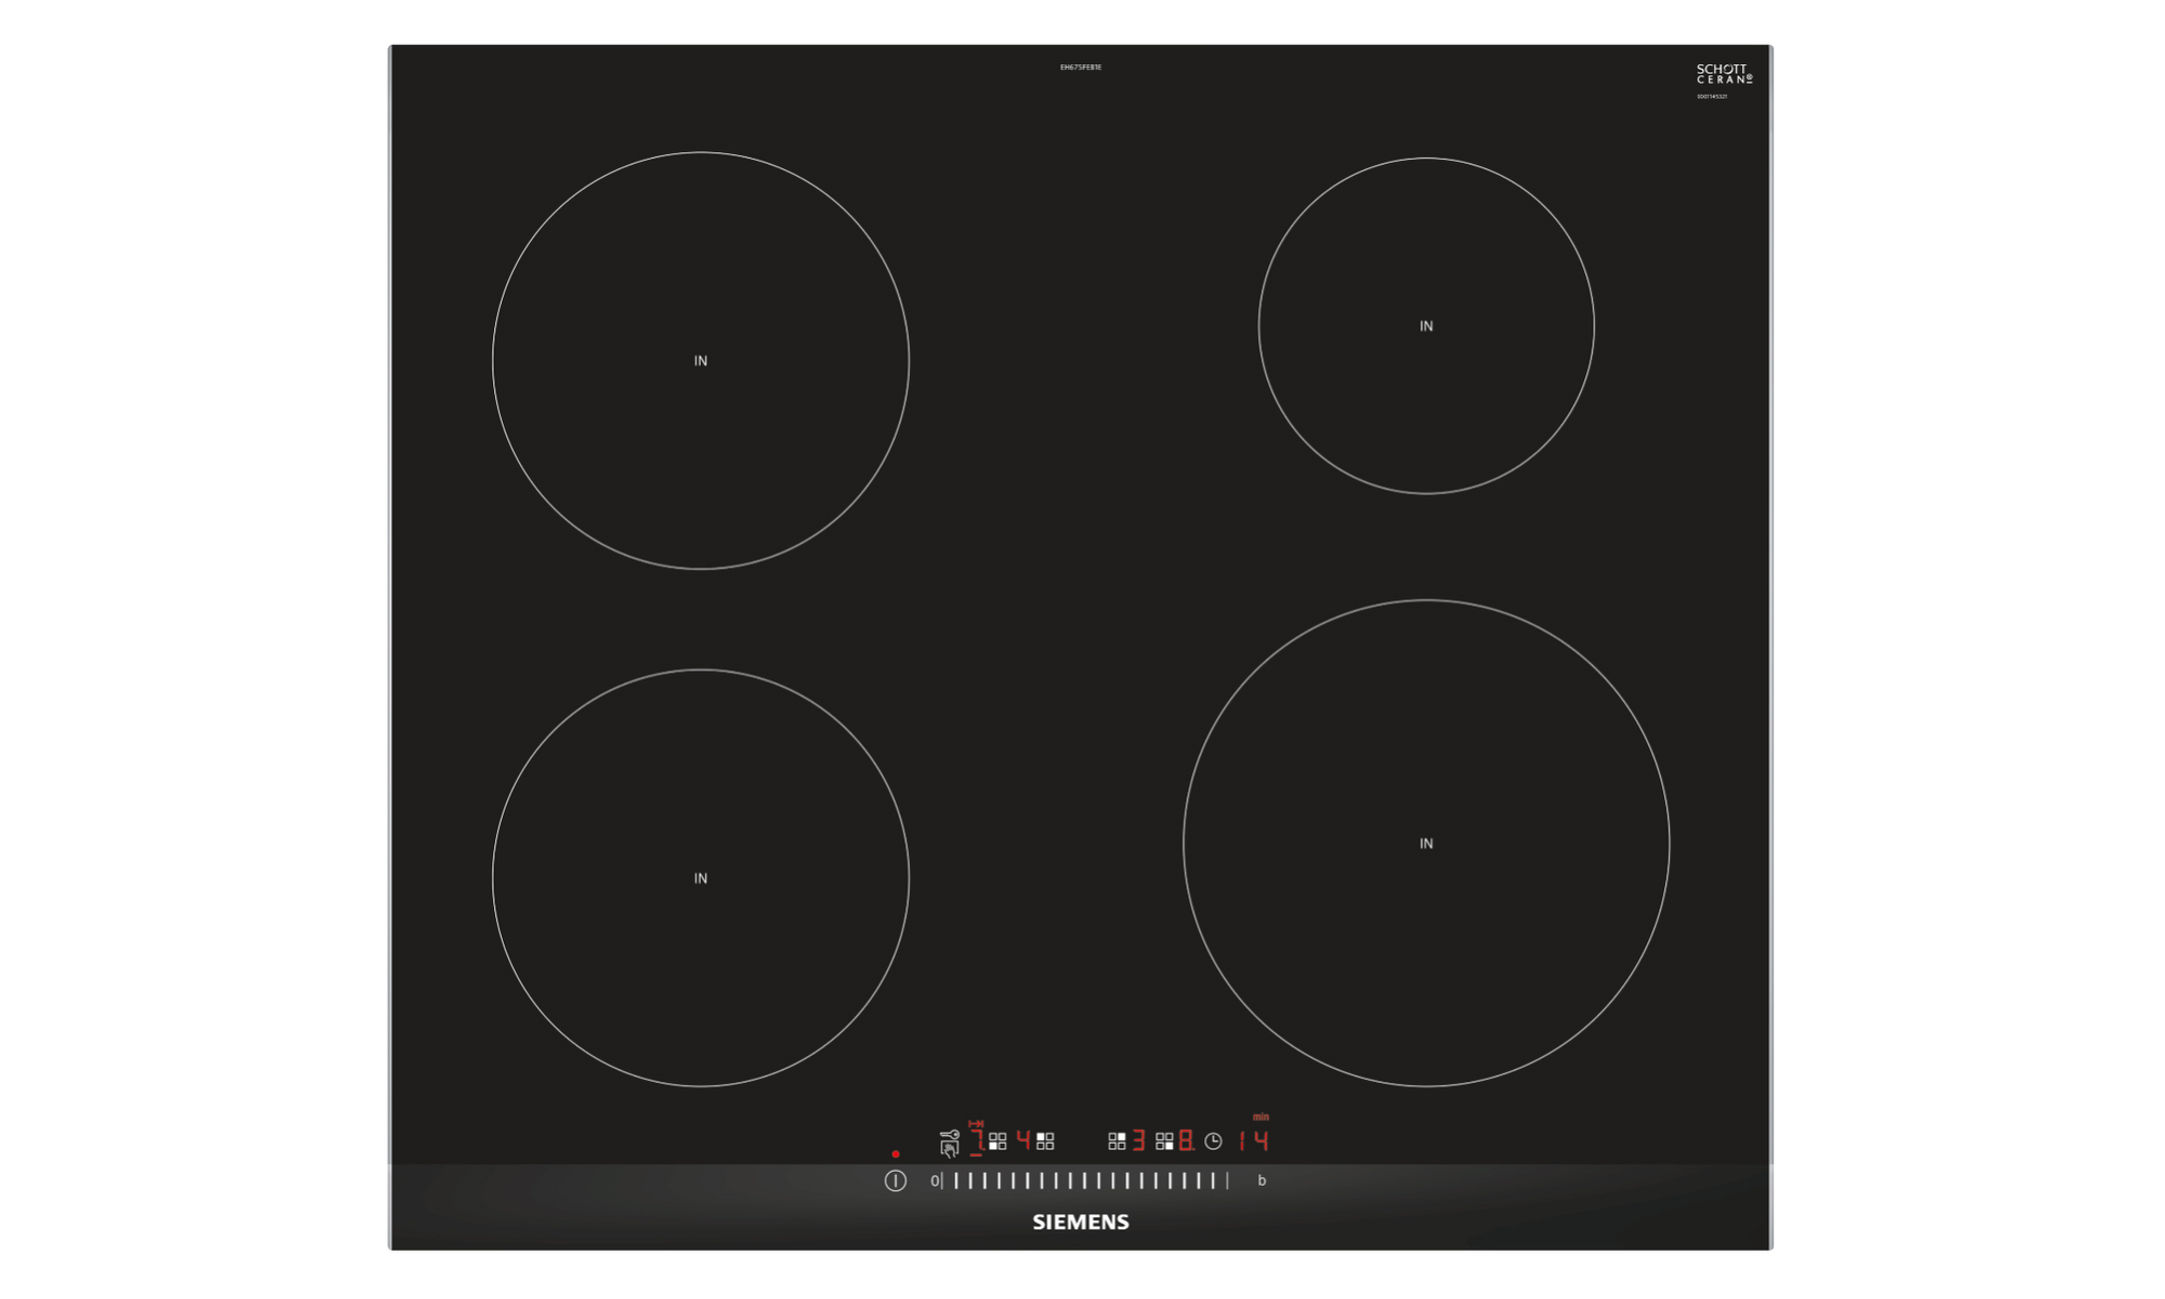
Task: Select the rear-right cooking zone icon
Action: point(1117,1141)
